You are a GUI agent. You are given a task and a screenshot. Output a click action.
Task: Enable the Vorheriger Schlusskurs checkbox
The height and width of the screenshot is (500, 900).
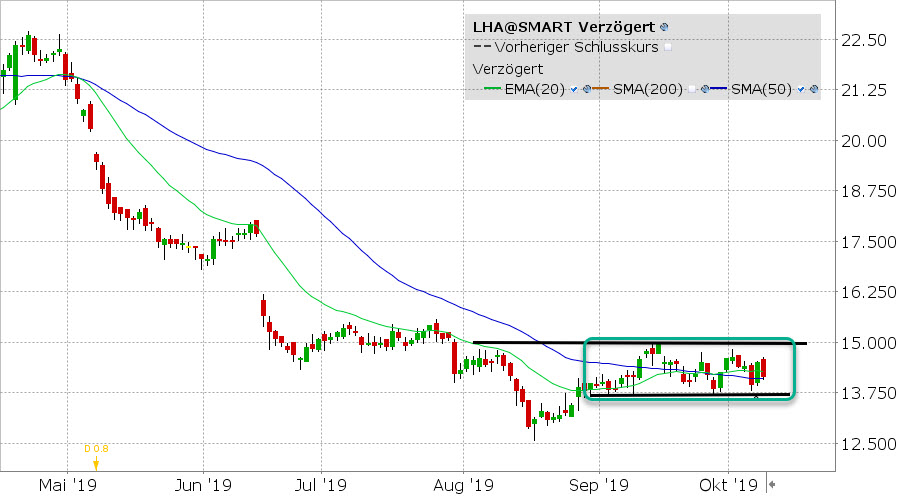tap(668, 48)
